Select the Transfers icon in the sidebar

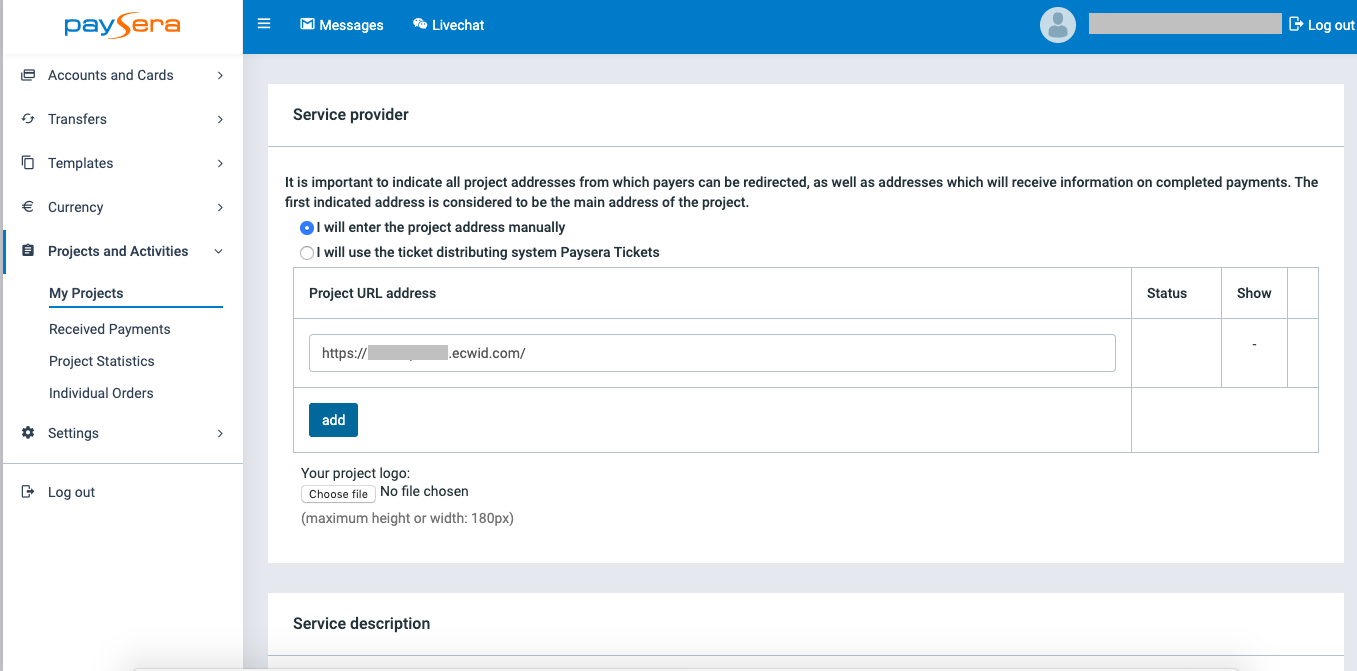[27, 119]
